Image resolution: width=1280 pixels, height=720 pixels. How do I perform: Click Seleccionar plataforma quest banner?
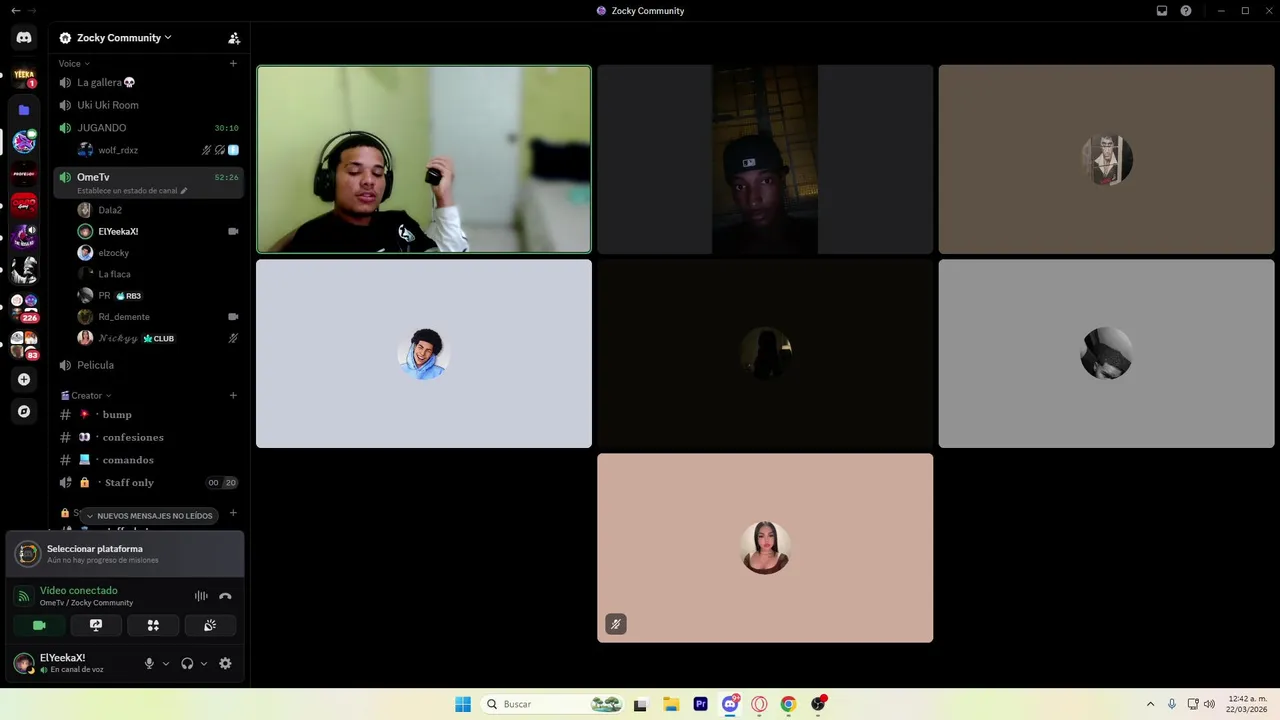tap(125, 554)
